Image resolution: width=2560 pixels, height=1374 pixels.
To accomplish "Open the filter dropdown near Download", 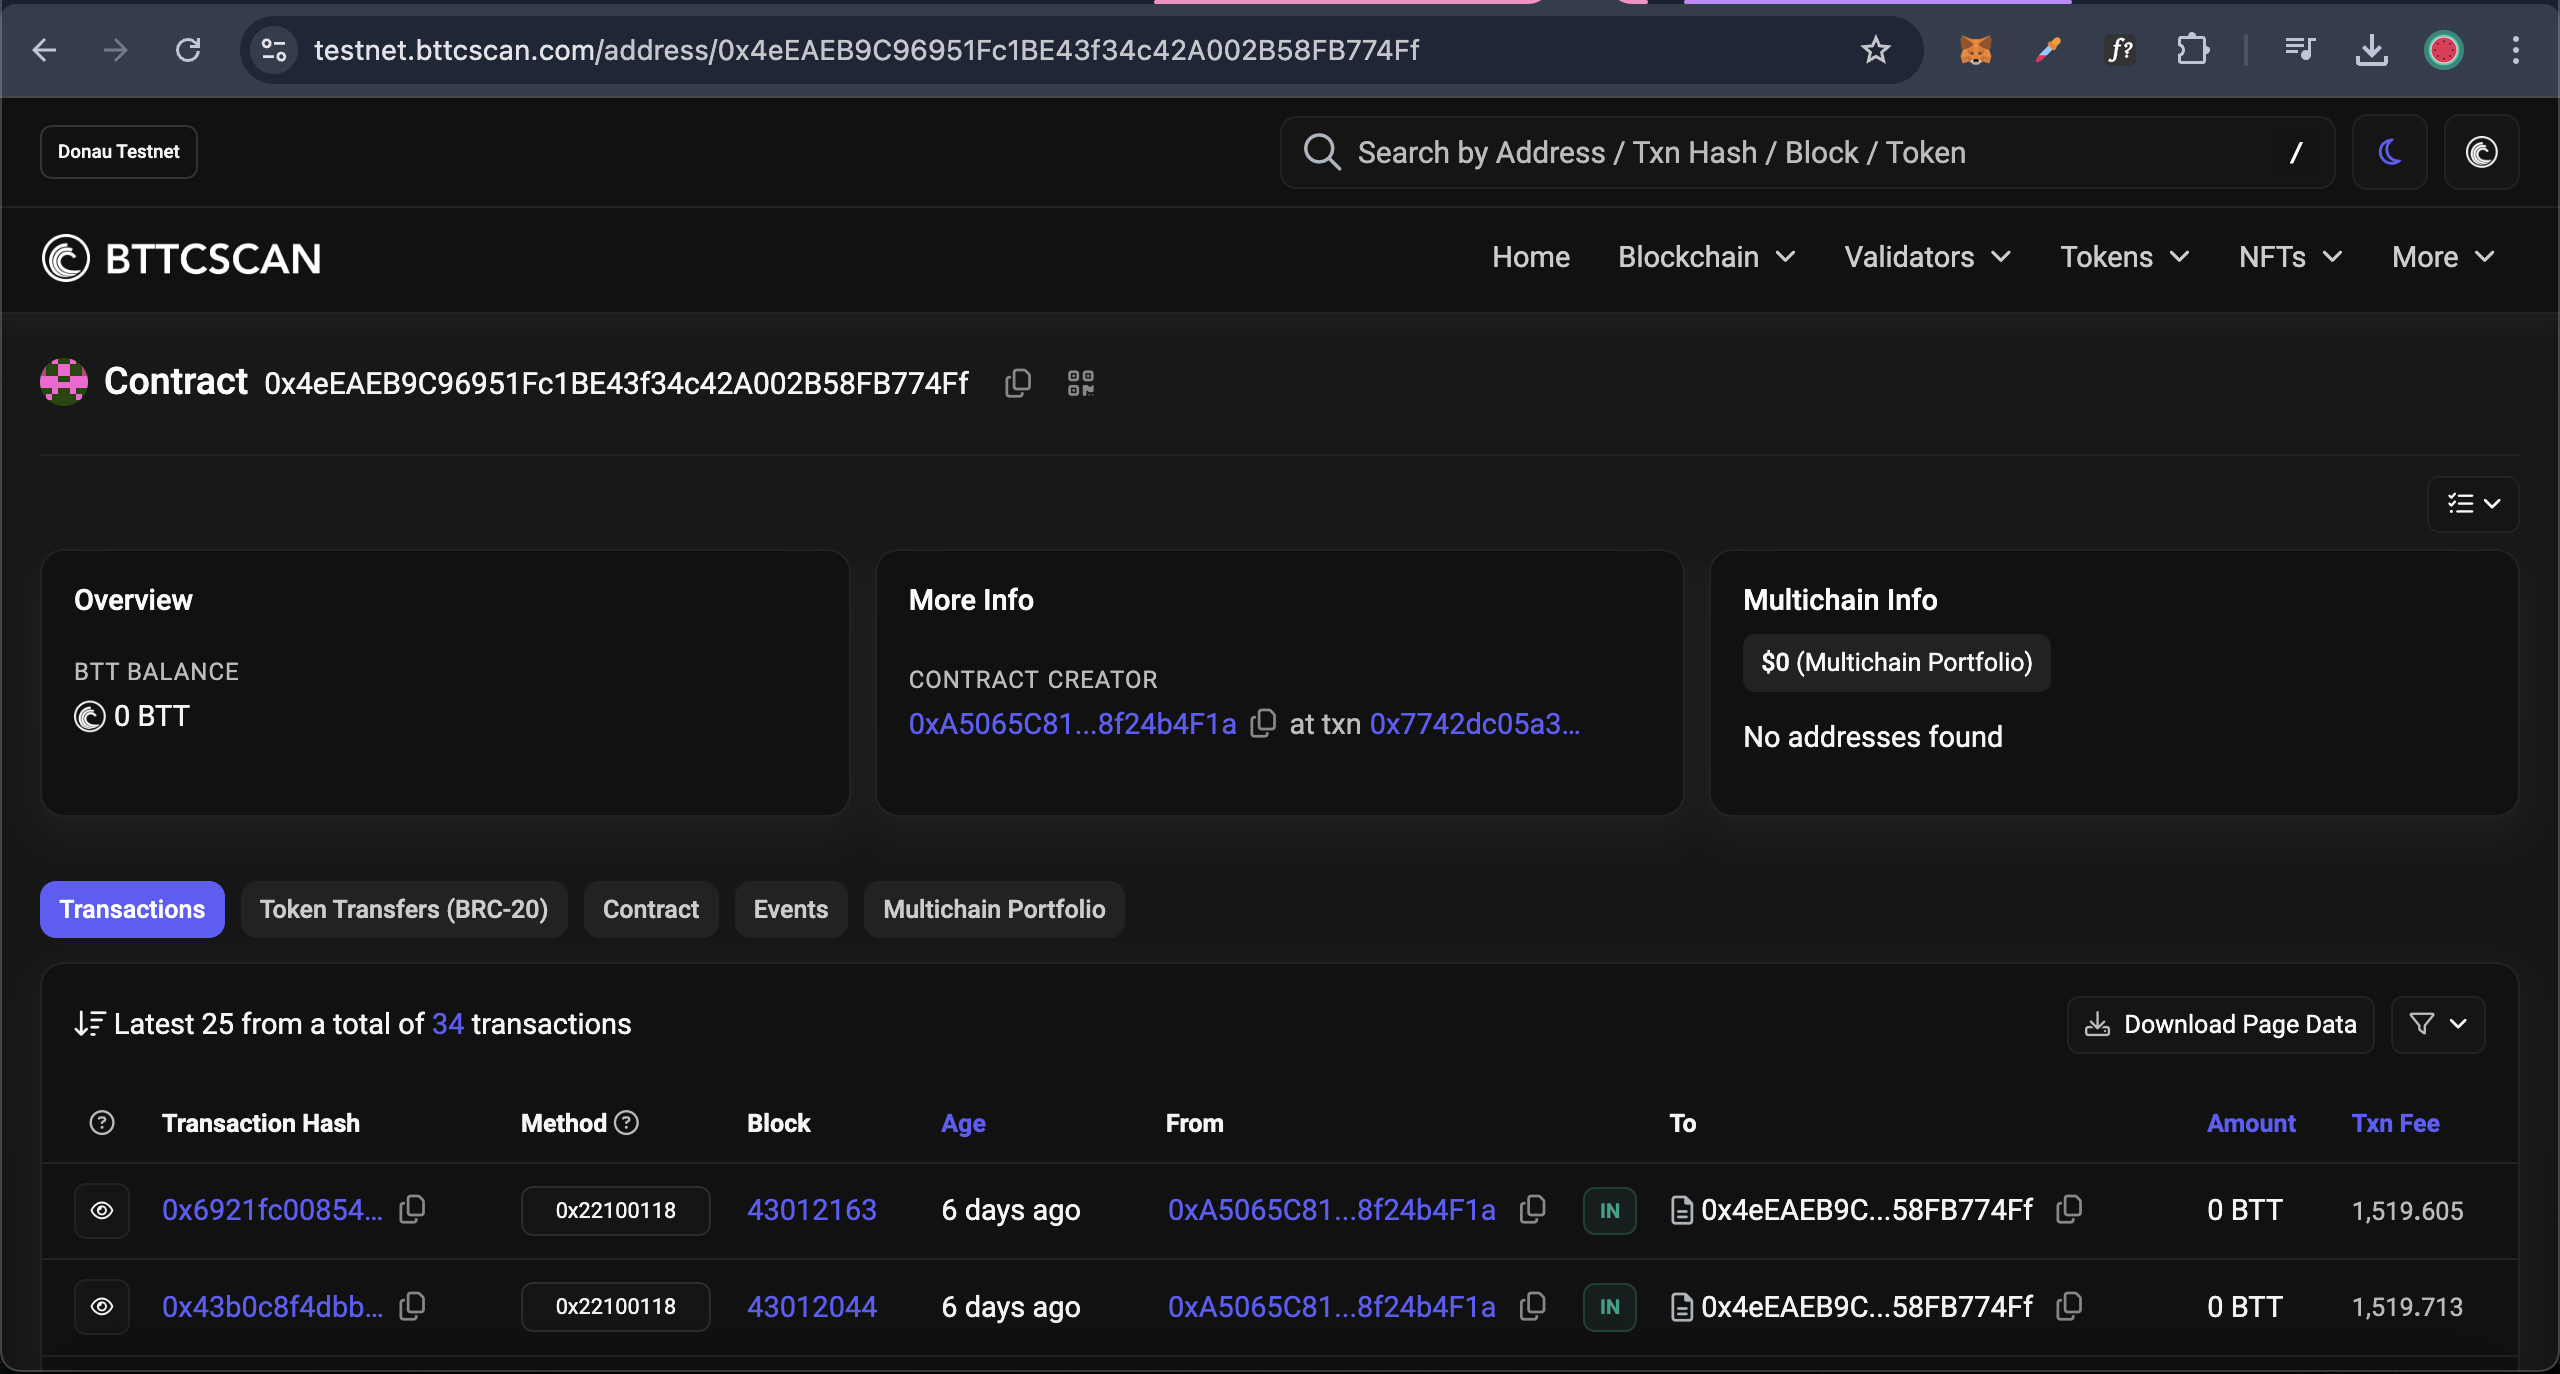I will point(2437,1024).
